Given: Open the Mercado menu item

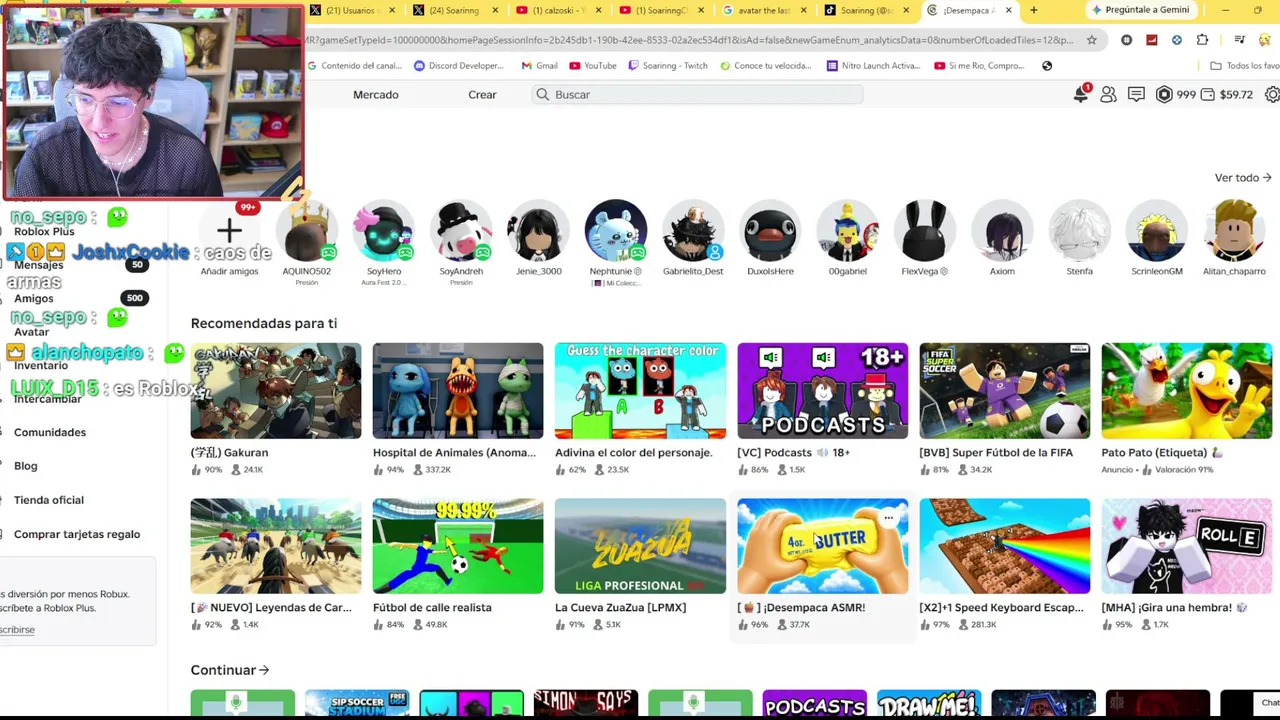Looking at the screenshot, I should click(x=376, y=94).
